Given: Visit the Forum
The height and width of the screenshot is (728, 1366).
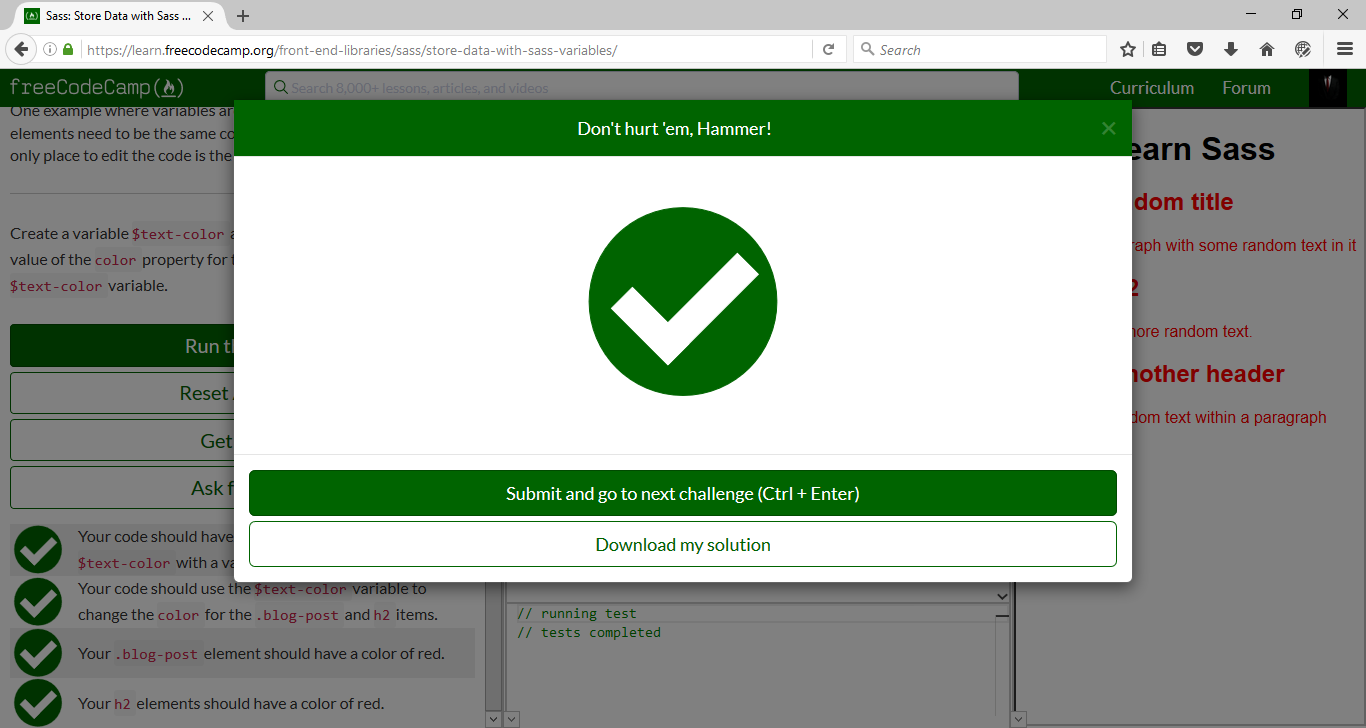Looking at the screenshot, I should pyautogui.click(x=1245, y=87).
